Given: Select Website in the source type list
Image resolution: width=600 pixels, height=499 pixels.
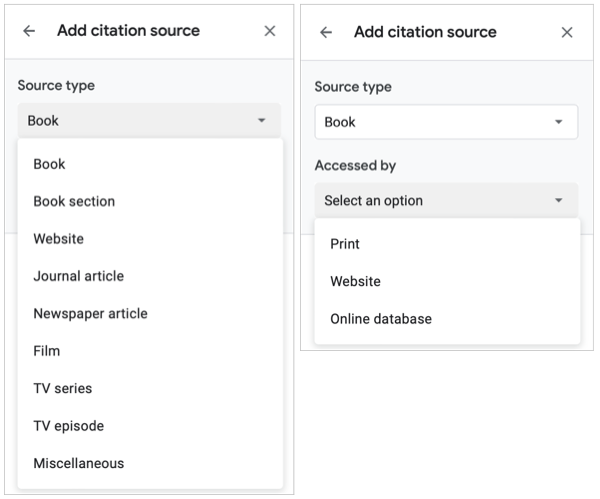Looking at the screenshot, I should 58,239.
